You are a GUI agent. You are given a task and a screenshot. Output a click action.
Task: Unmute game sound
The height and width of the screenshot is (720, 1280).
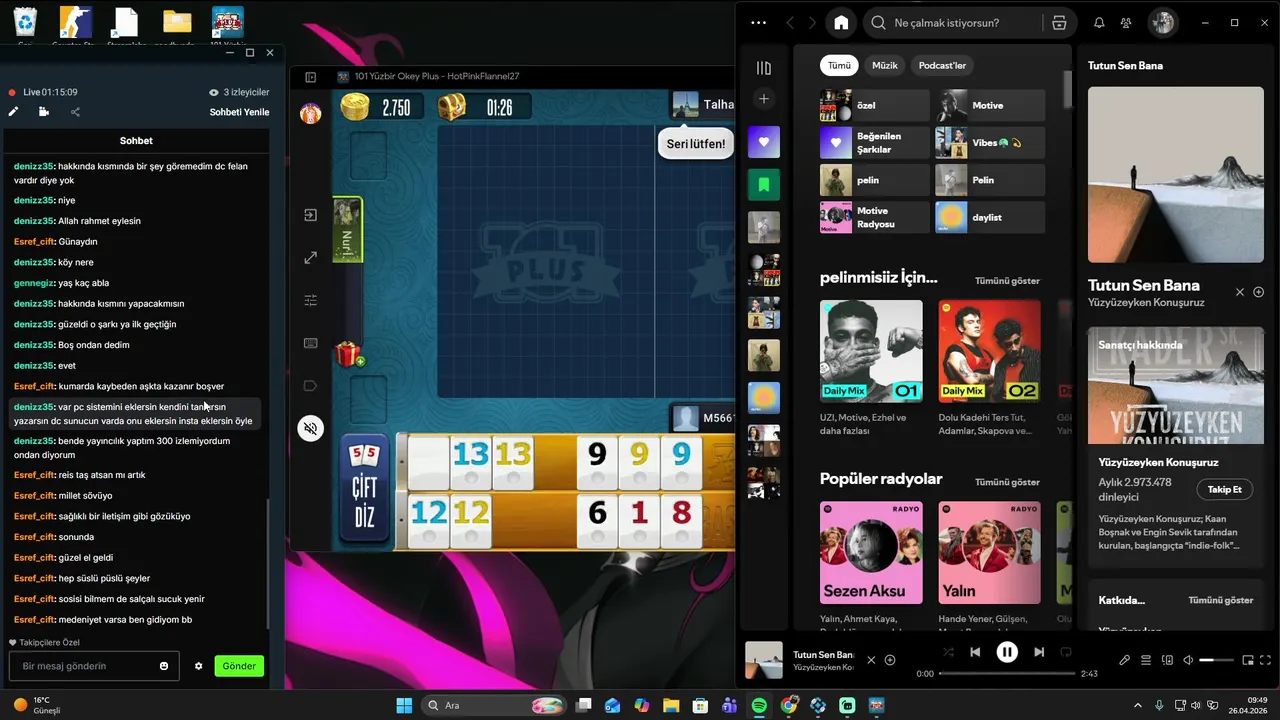(310, 429)
